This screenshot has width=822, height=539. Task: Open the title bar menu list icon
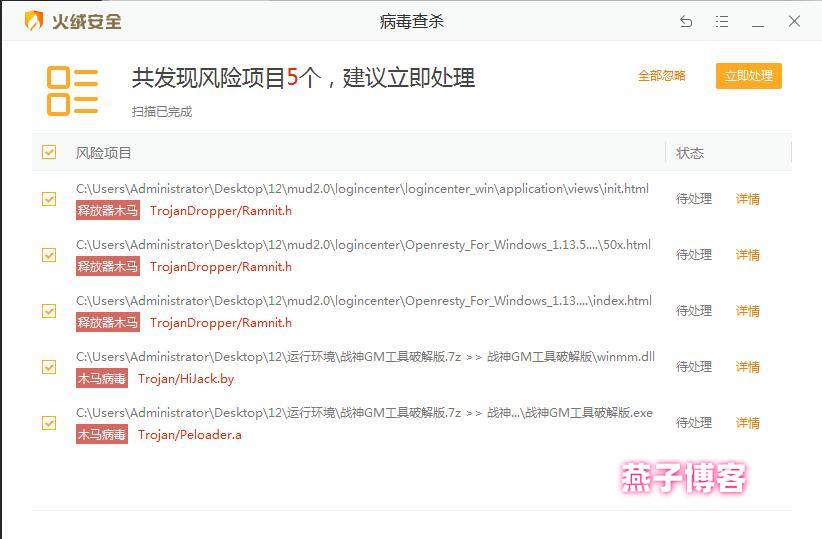722,21
